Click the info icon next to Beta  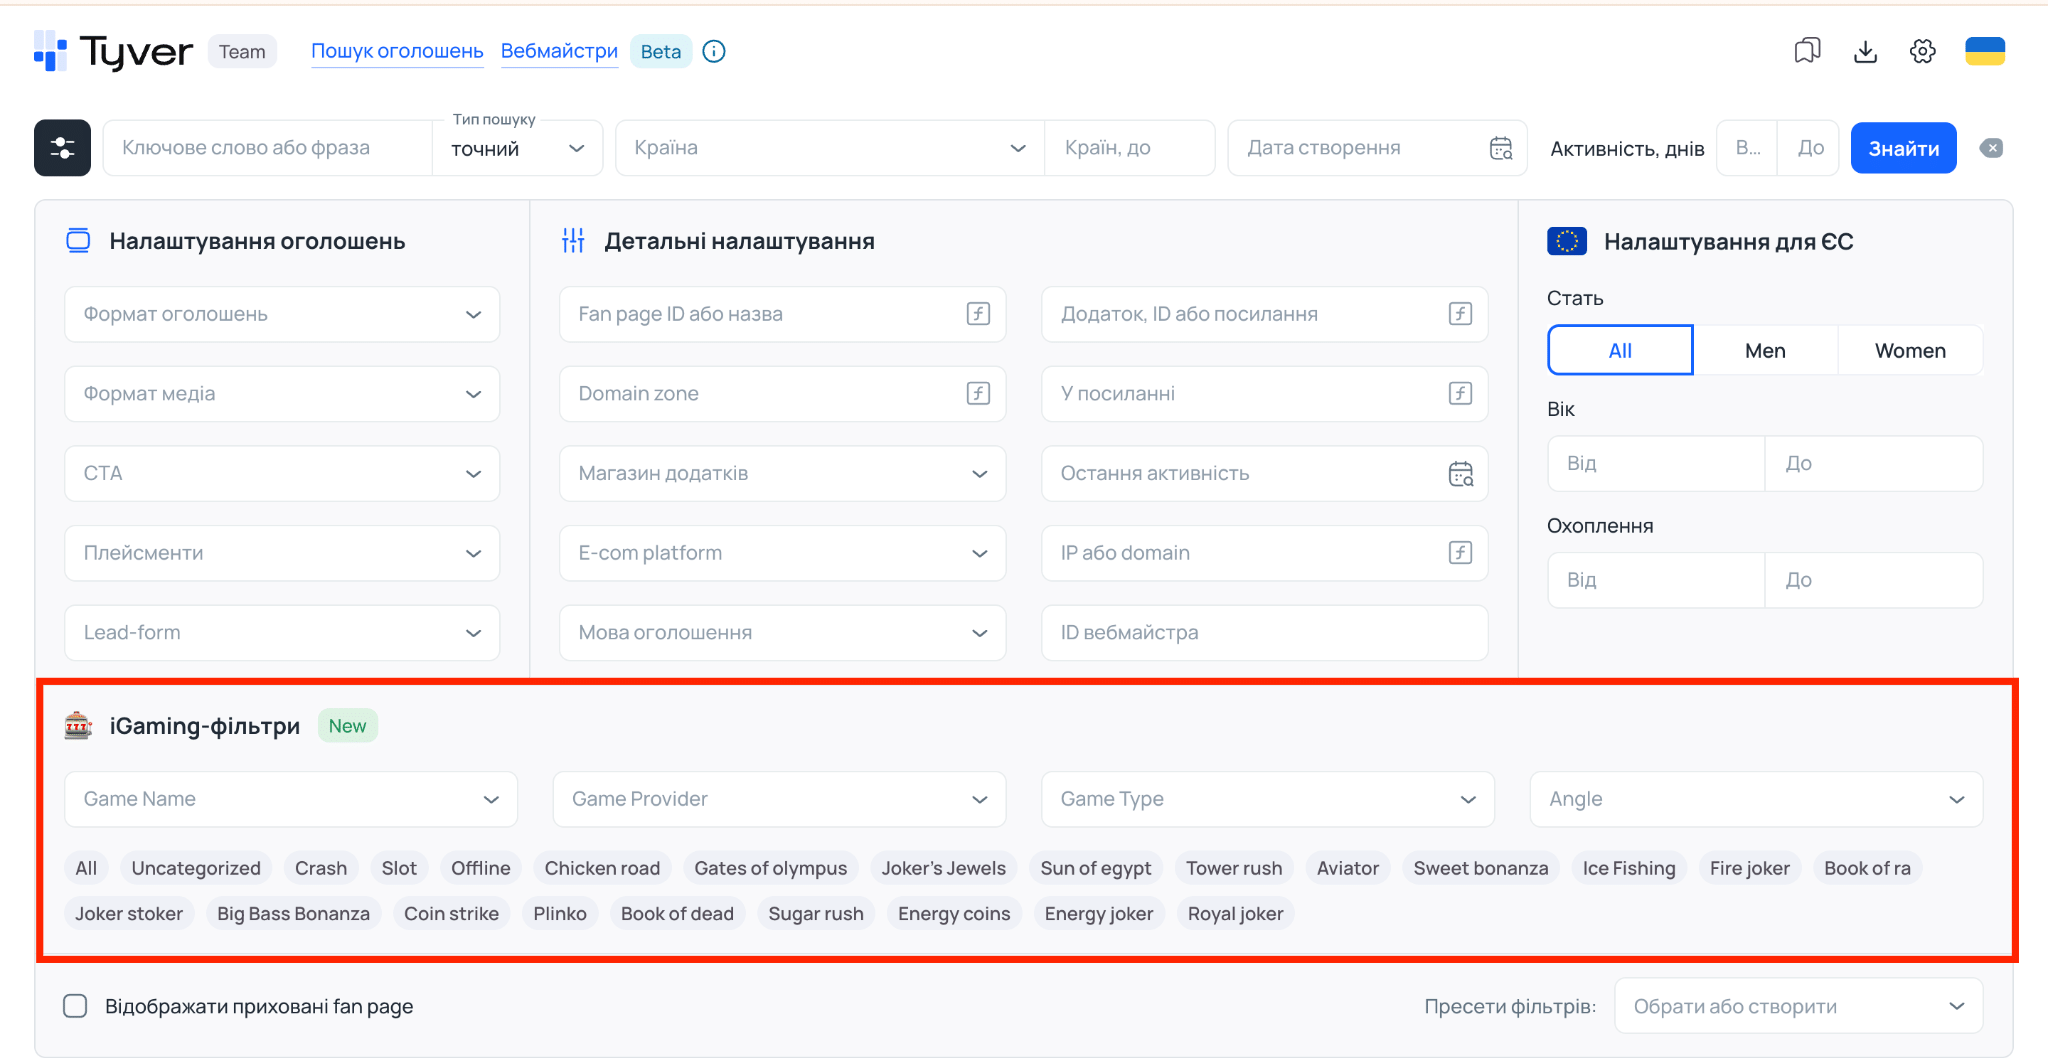point(714,51)
